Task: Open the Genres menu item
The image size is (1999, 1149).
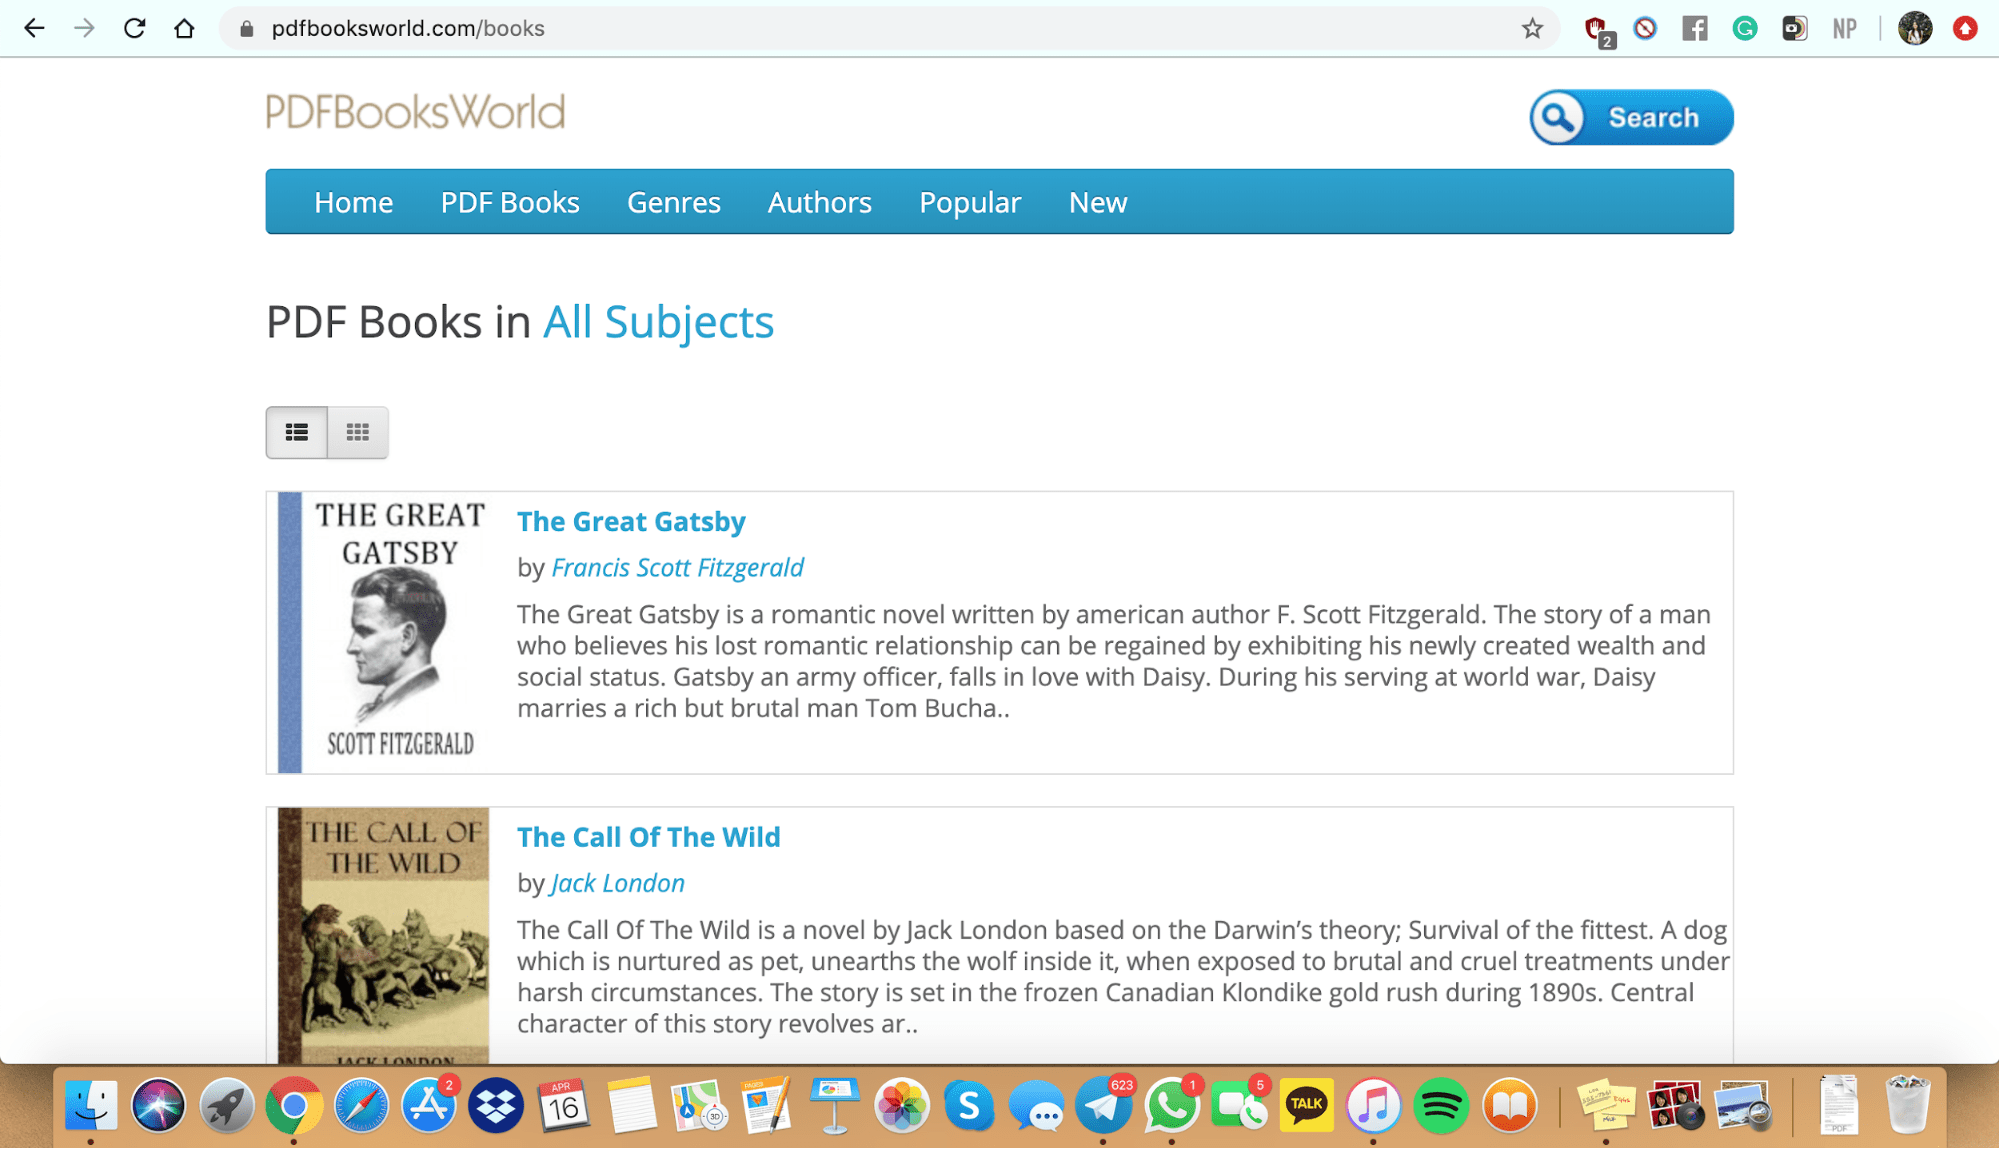Action: coord(673,202)
